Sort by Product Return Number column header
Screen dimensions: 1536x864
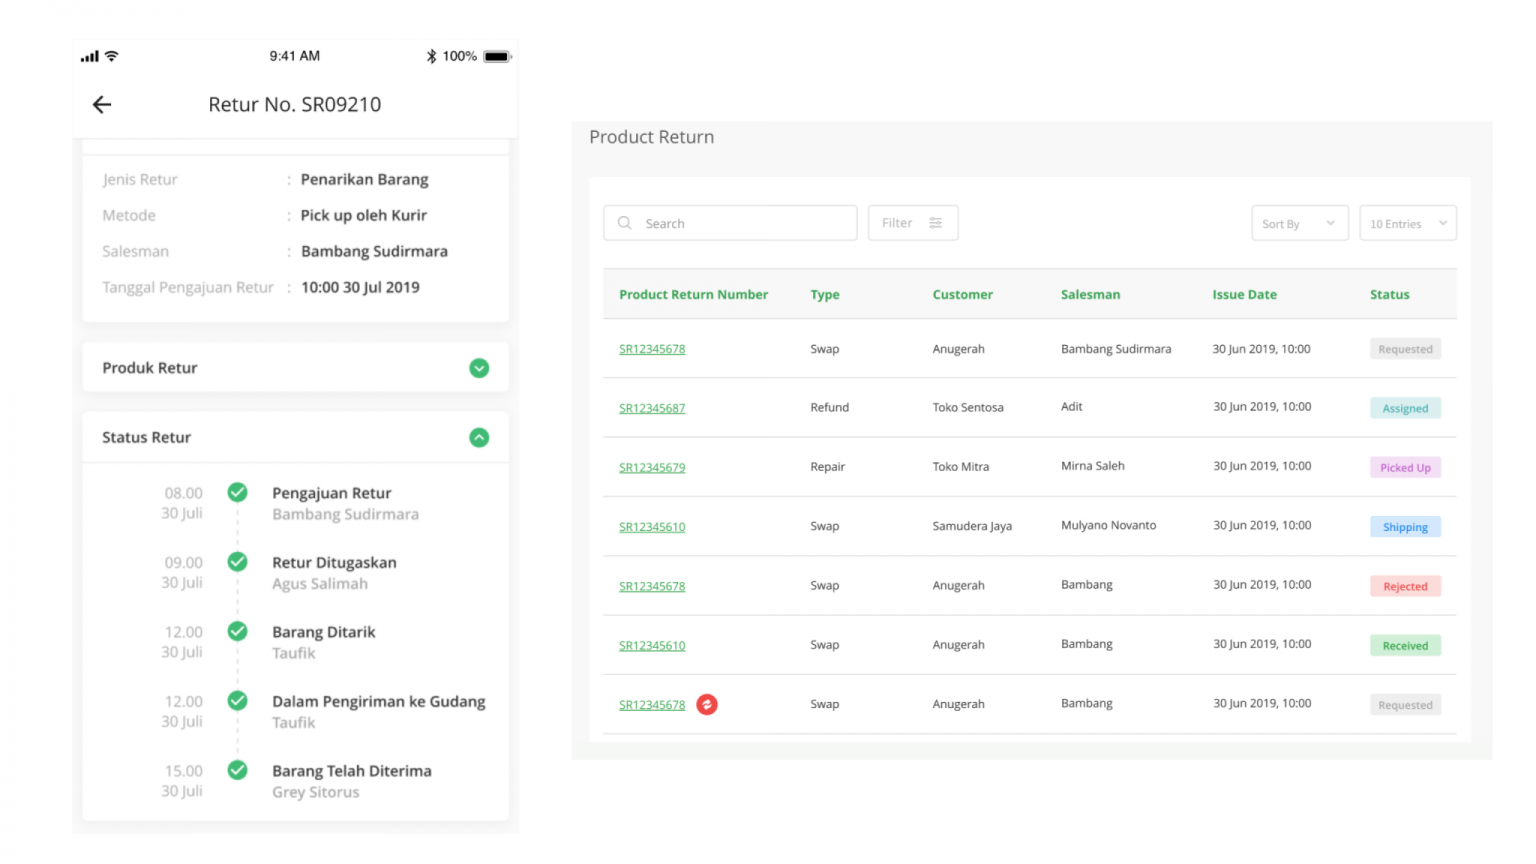point(693,295)
